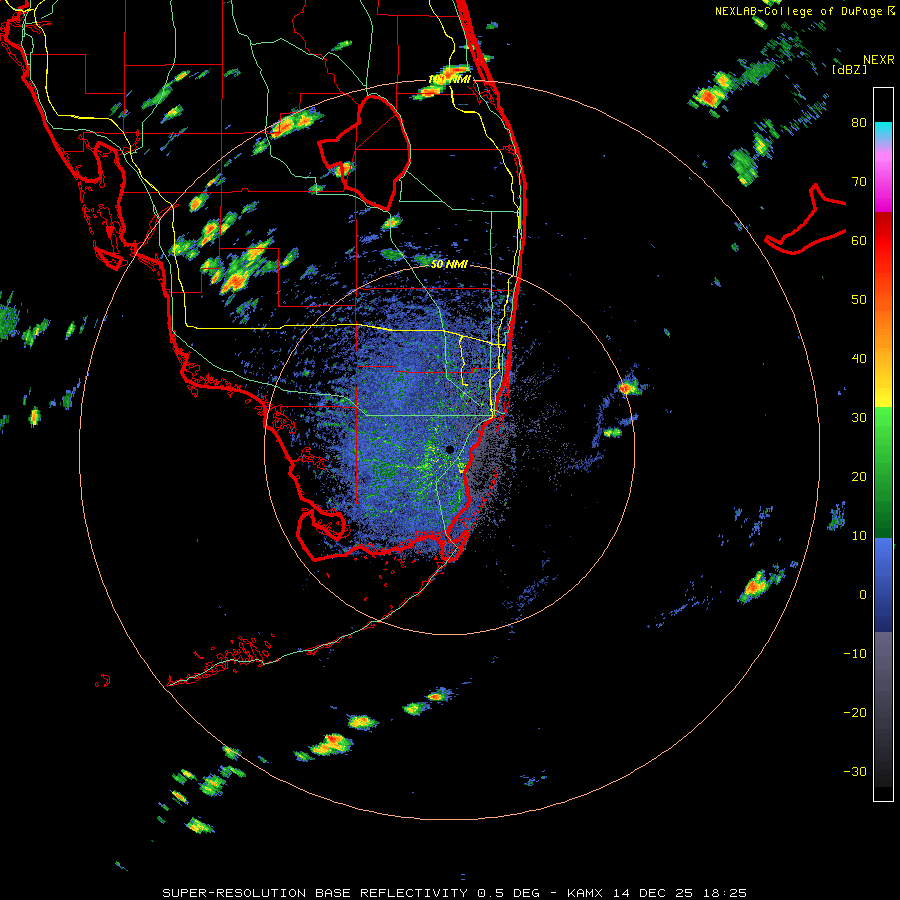Click the 50 NMI range ring label
Image resolution: width=900 pixels, height=900 pixels.
point(449,265)
